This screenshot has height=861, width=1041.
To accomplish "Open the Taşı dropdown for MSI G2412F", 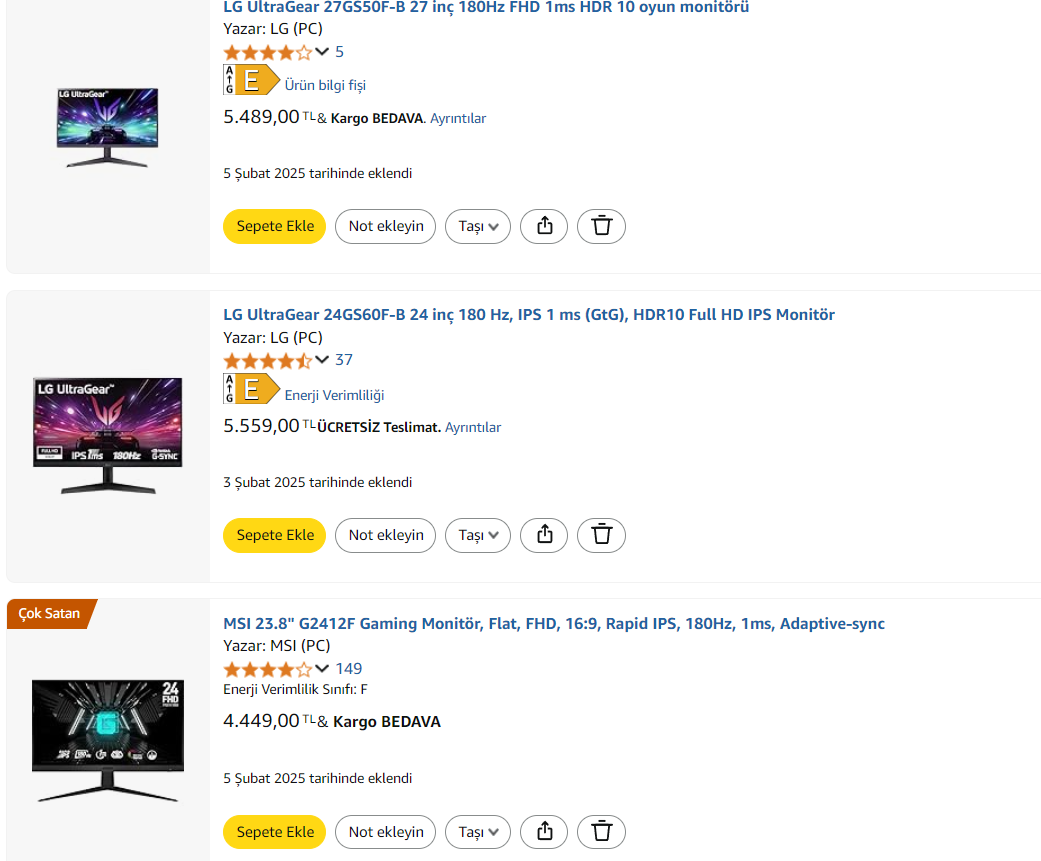I will click(x=477, y=832).
